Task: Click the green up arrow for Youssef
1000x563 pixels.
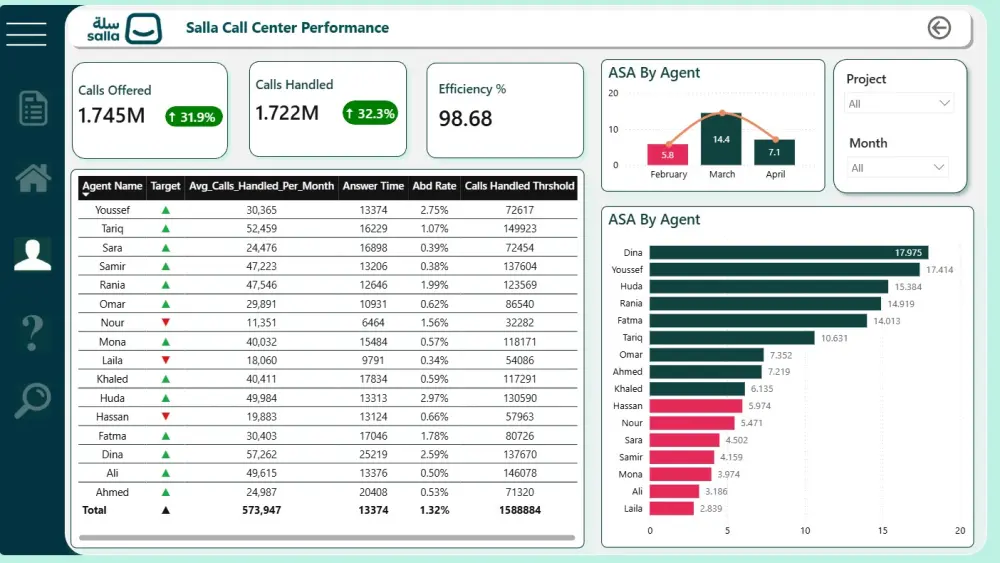Action: click(x=166, y=210)
